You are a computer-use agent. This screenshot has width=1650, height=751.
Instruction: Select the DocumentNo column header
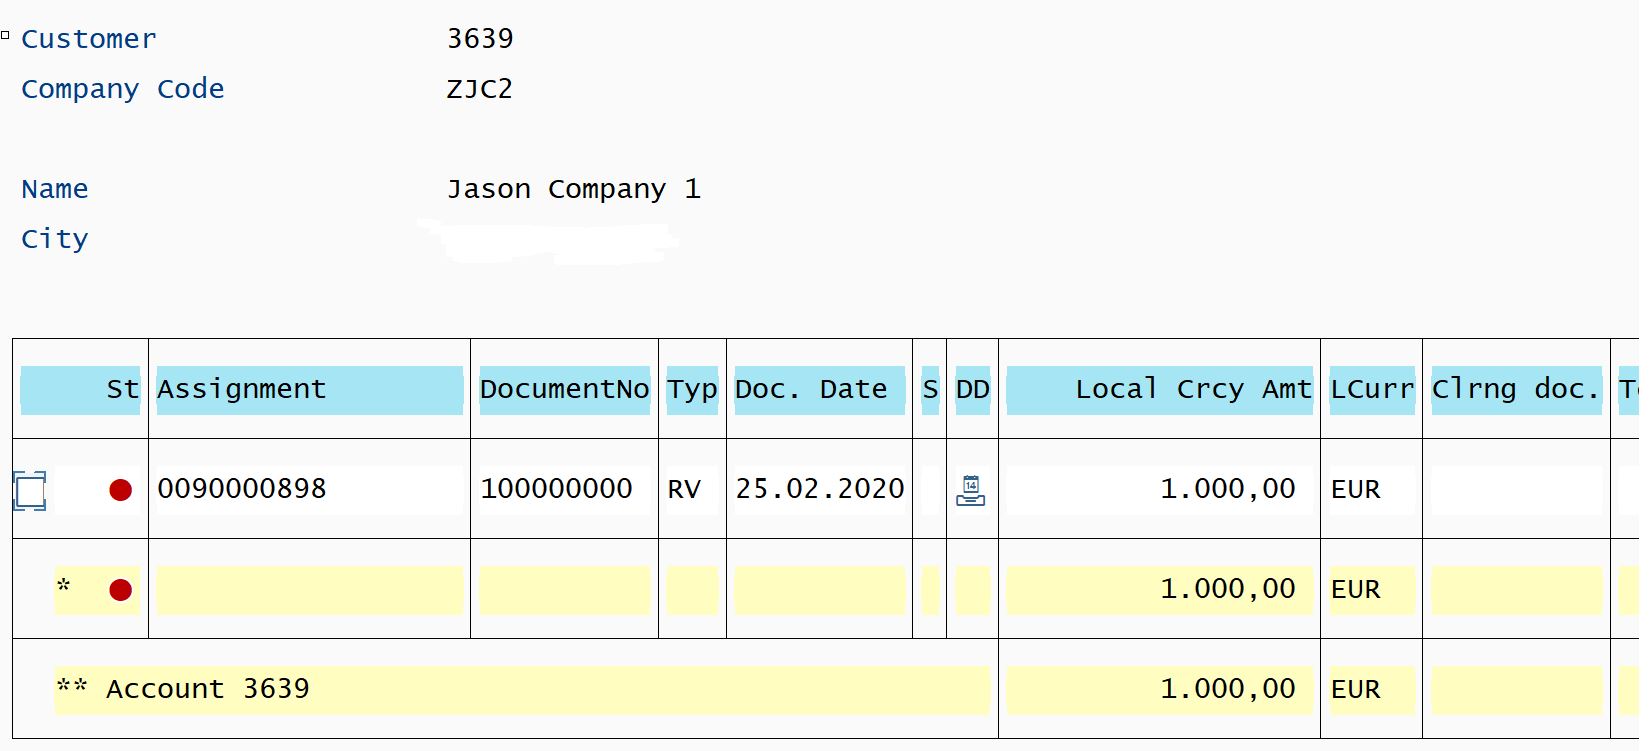click(564, 390)
